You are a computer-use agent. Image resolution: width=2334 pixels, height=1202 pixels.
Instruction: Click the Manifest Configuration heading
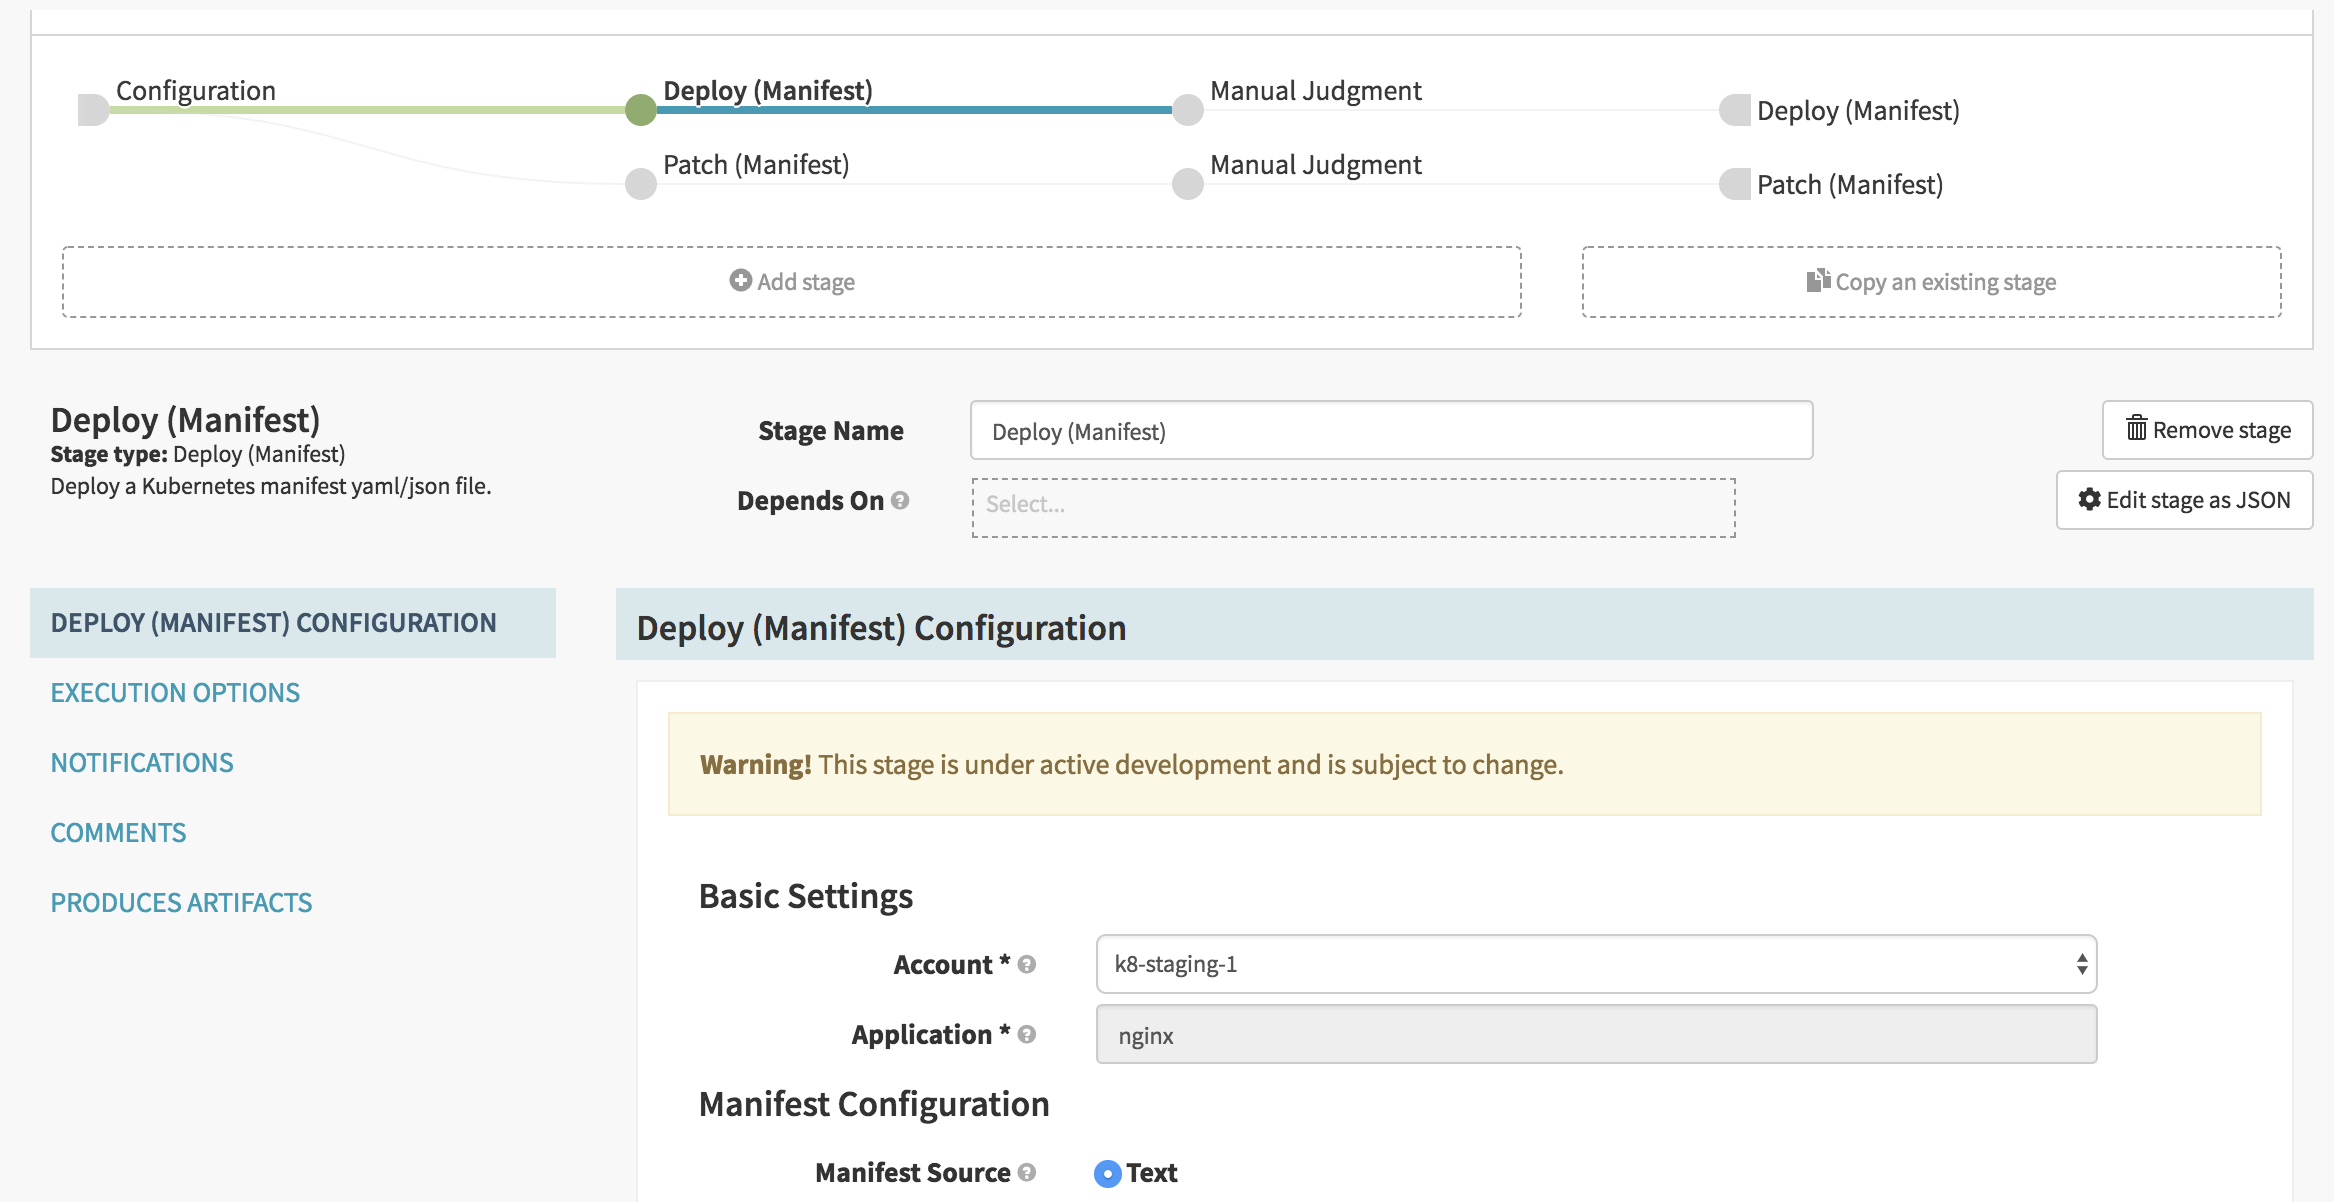pyautogui.click(x=874, y=1104)
